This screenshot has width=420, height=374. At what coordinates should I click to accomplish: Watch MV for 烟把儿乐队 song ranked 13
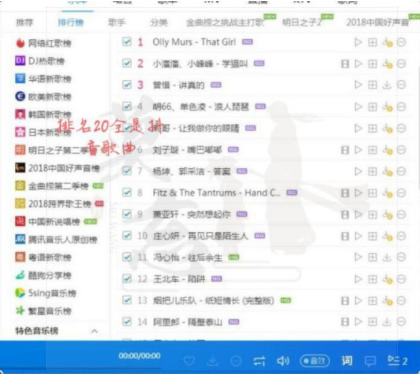tap(345, 301)
